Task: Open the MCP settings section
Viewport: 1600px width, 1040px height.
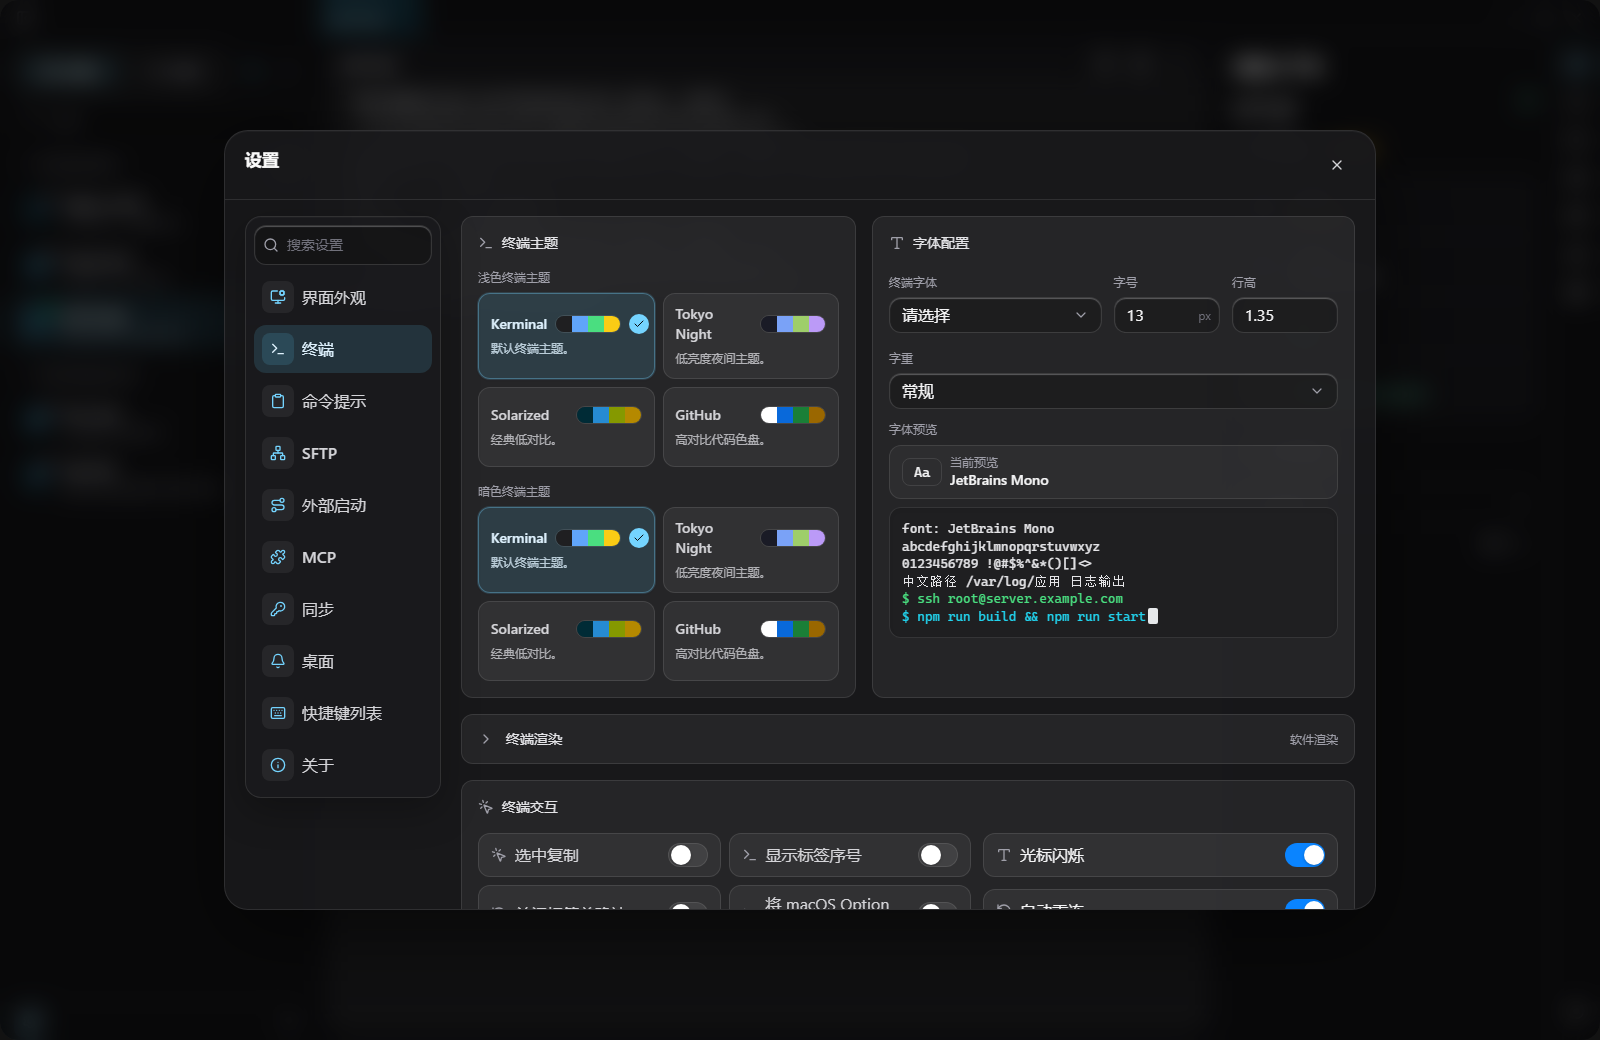Action: [343, 557]
